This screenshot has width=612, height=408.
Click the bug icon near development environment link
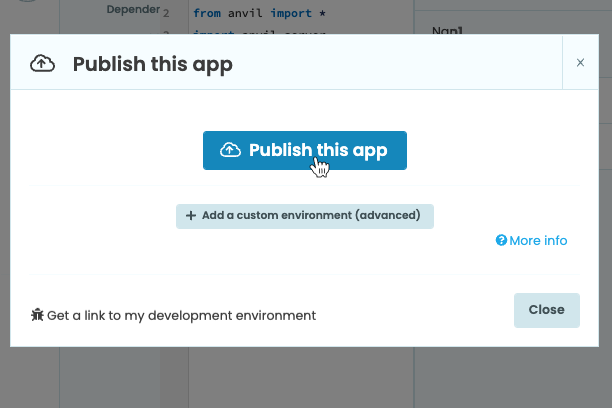pyautogui.click(x=37, y=315)
